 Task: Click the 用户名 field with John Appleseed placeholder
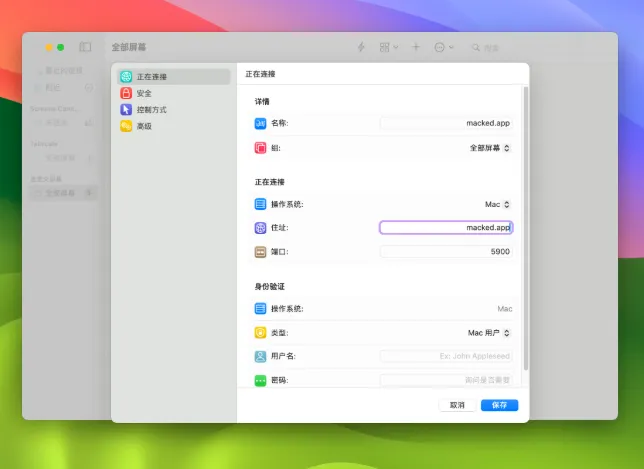(x=446, y=356)
